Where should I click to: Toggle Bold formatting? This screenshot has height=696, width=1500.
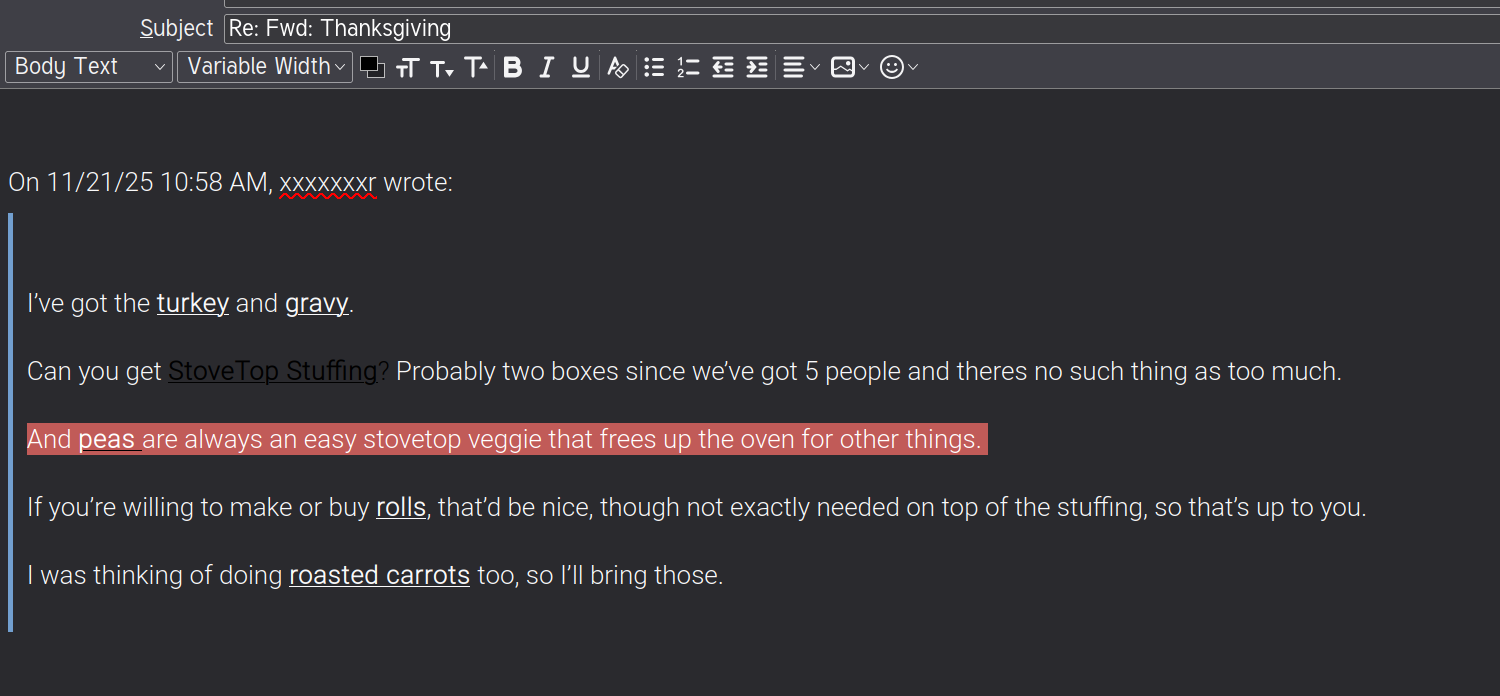[x=513, y=67]
